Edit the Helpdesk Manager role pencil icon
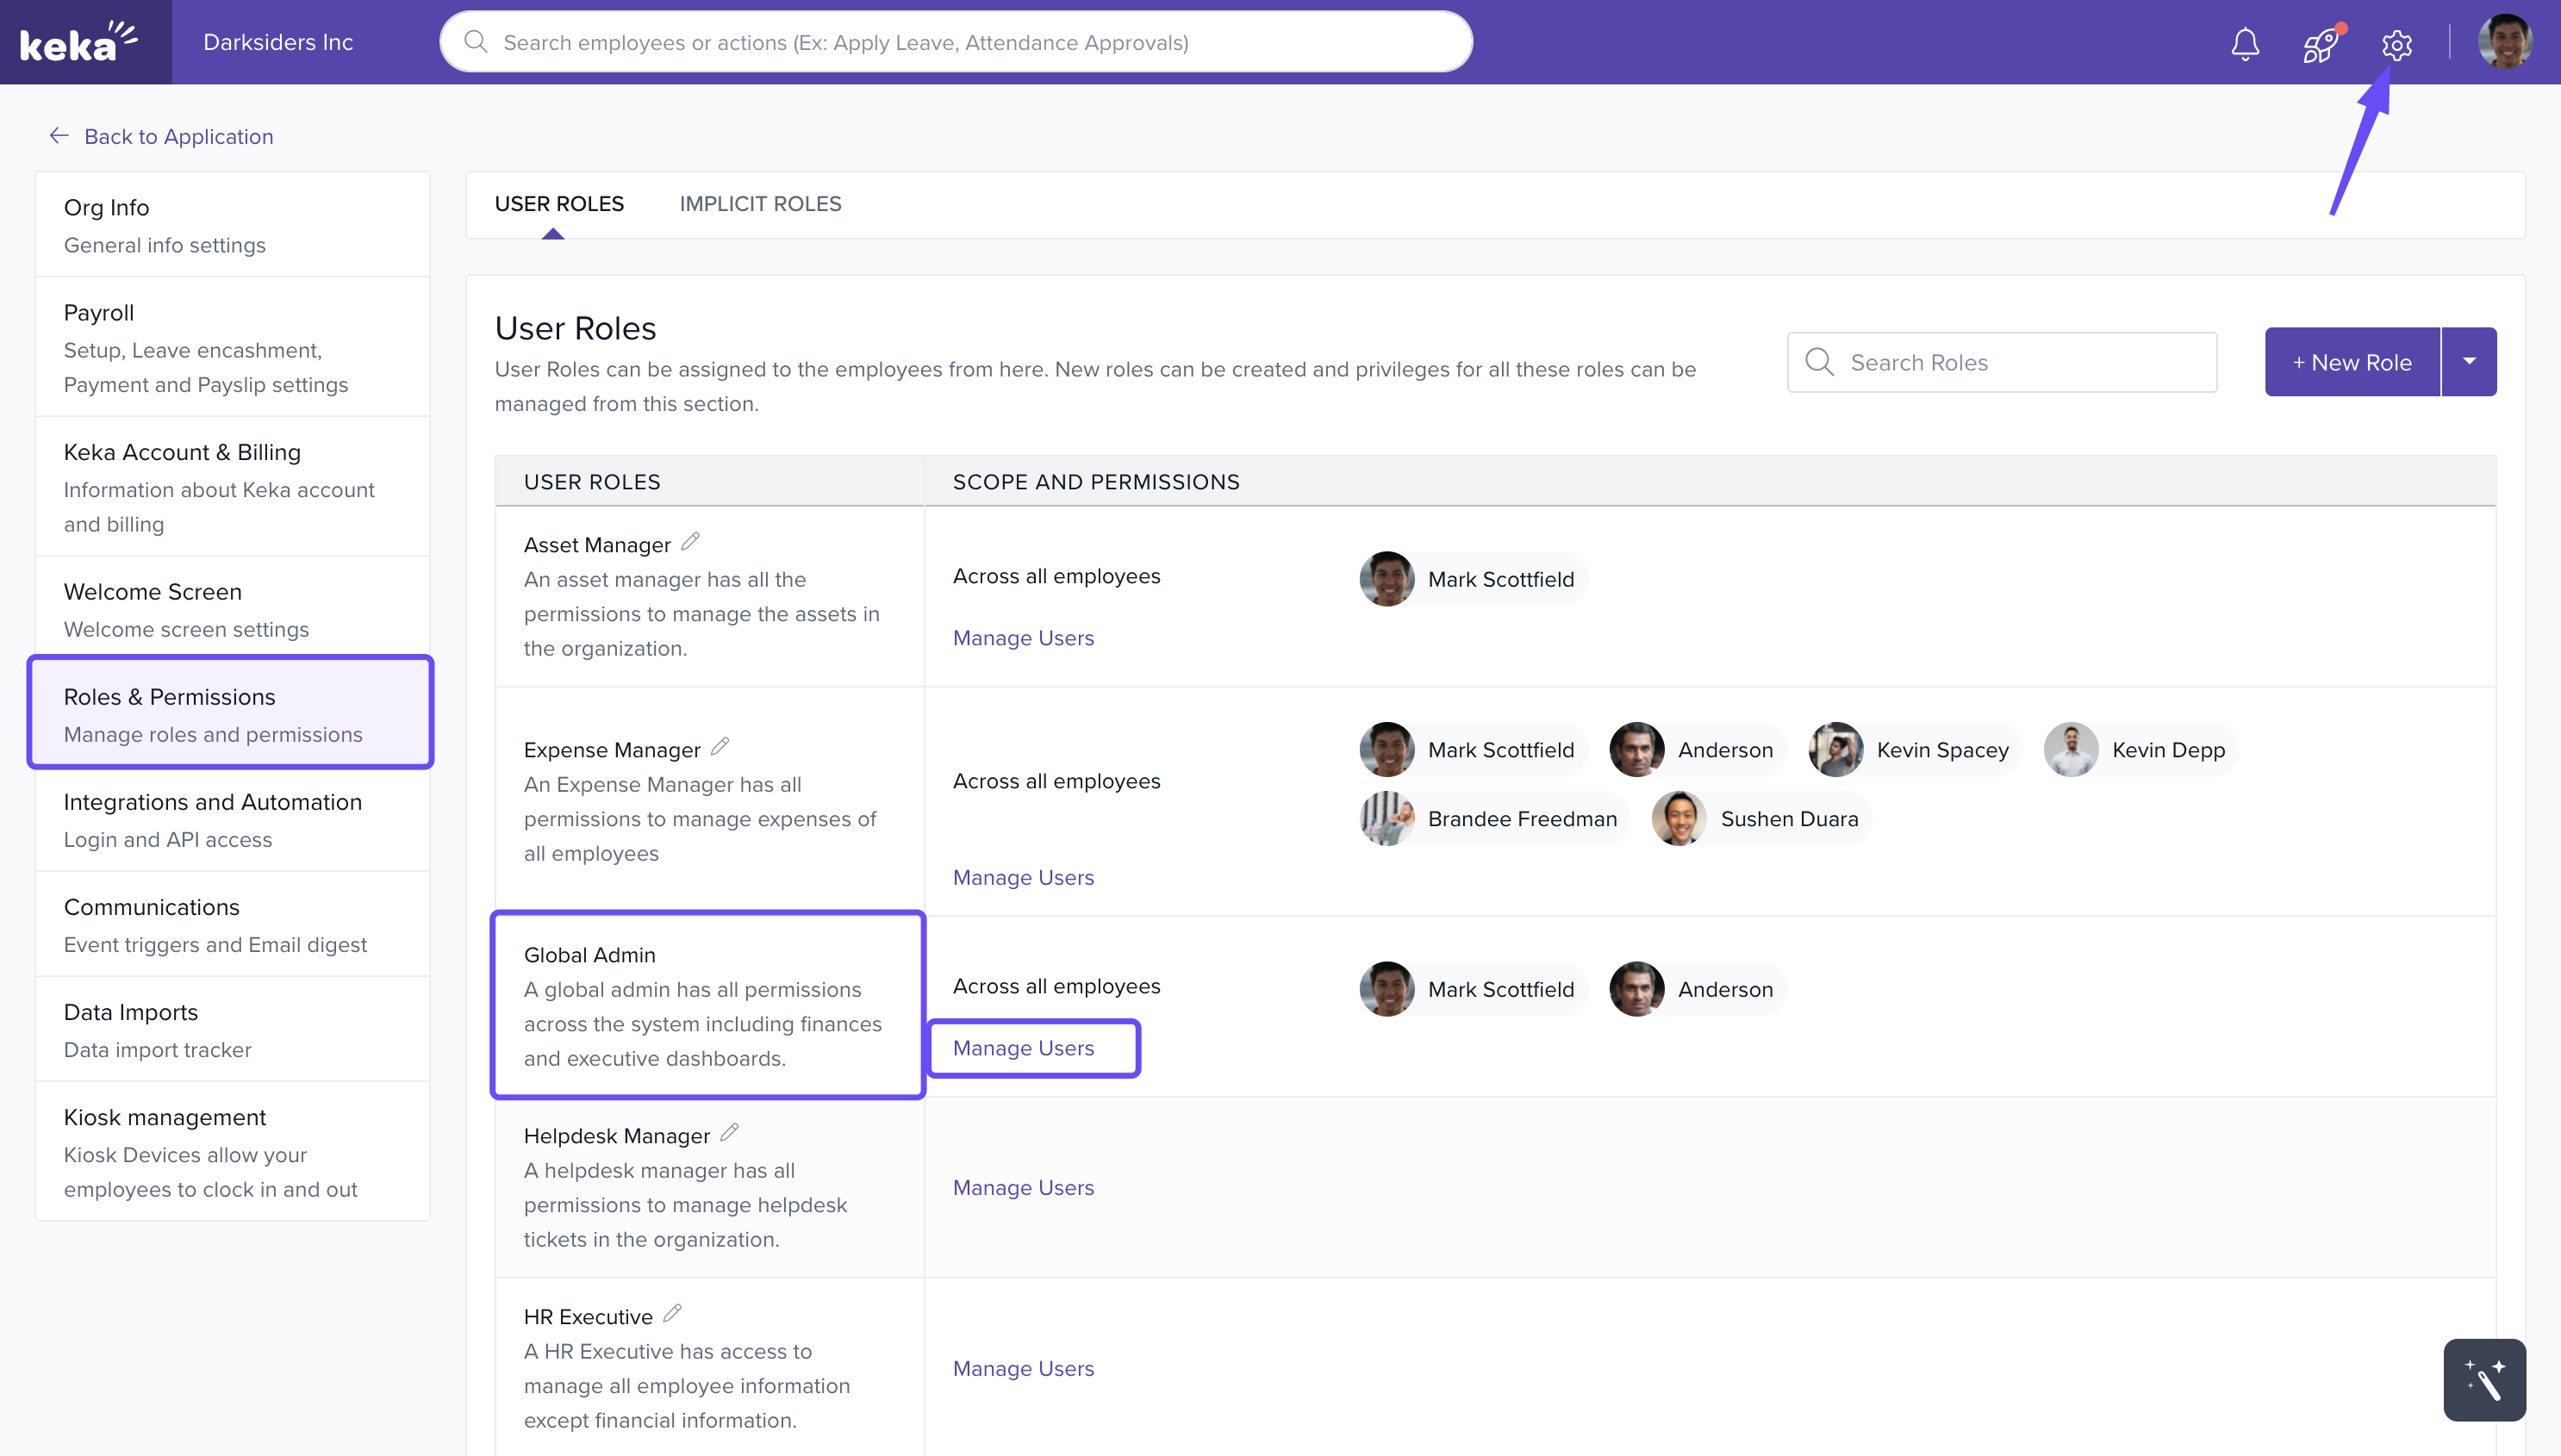The height and width of the screenshot is (1456, 2561). (x=729, y=1133)
